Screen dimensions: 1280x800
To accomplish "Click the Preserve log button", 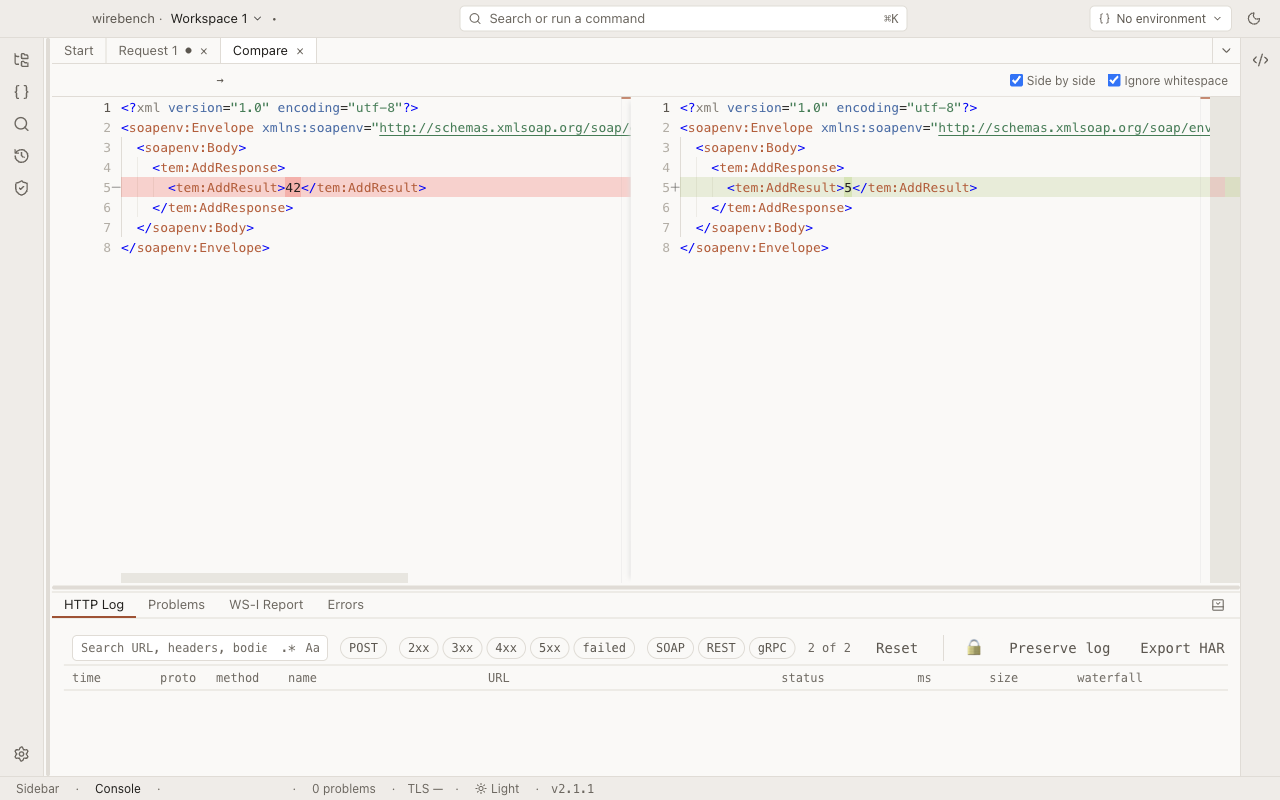I will (1059, 648).
